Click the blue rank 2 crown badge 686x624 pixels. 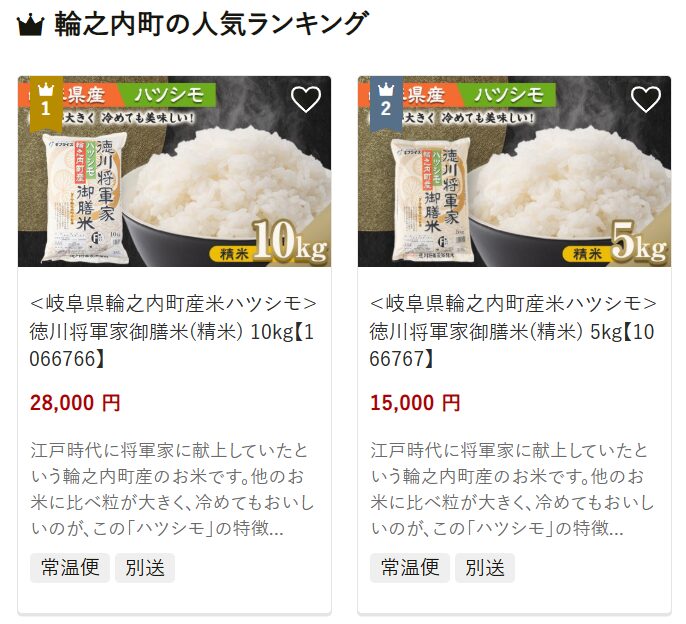click(386, 104)
